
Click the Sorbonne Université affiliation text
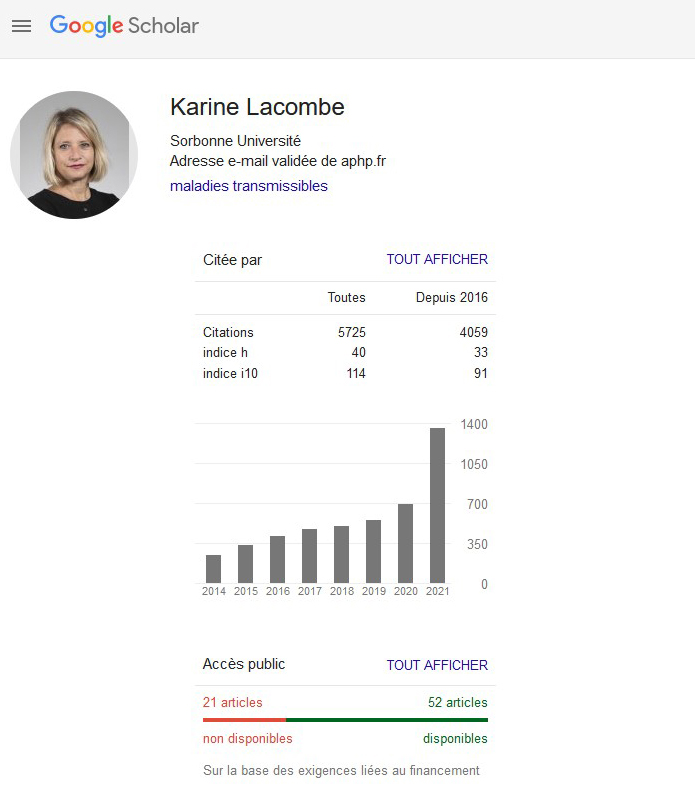tap(235, 141)
